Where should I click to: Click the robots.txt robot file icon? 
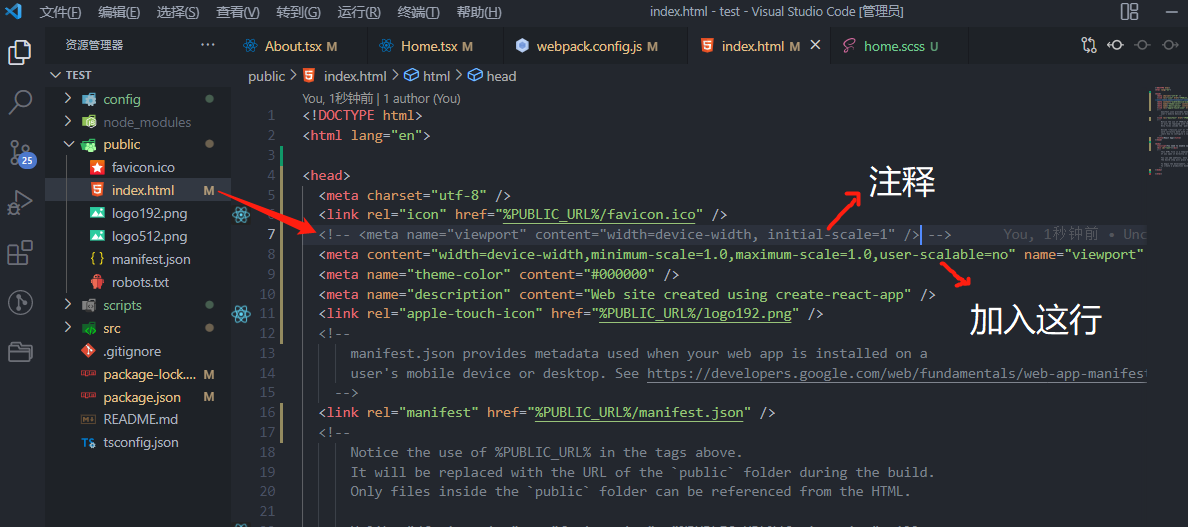(97, 282)
